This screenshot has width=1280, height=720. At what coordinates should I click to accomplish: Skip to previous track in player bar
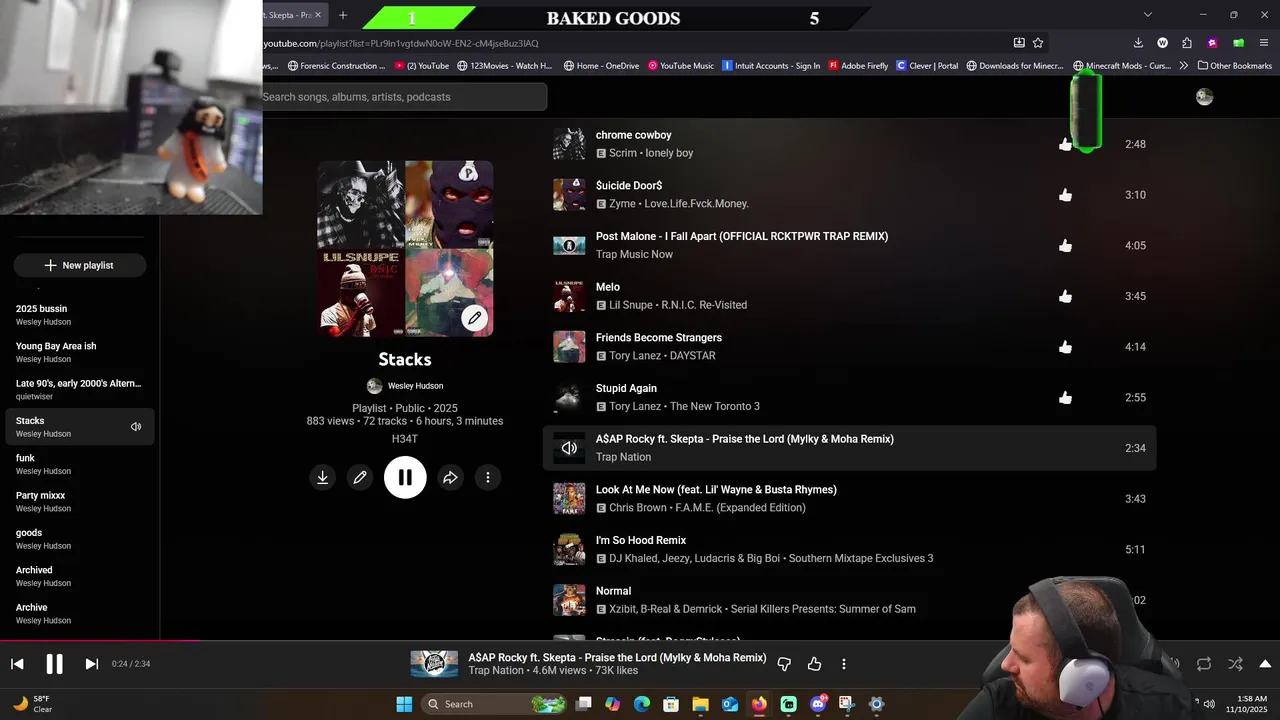(x=17, y=664)
